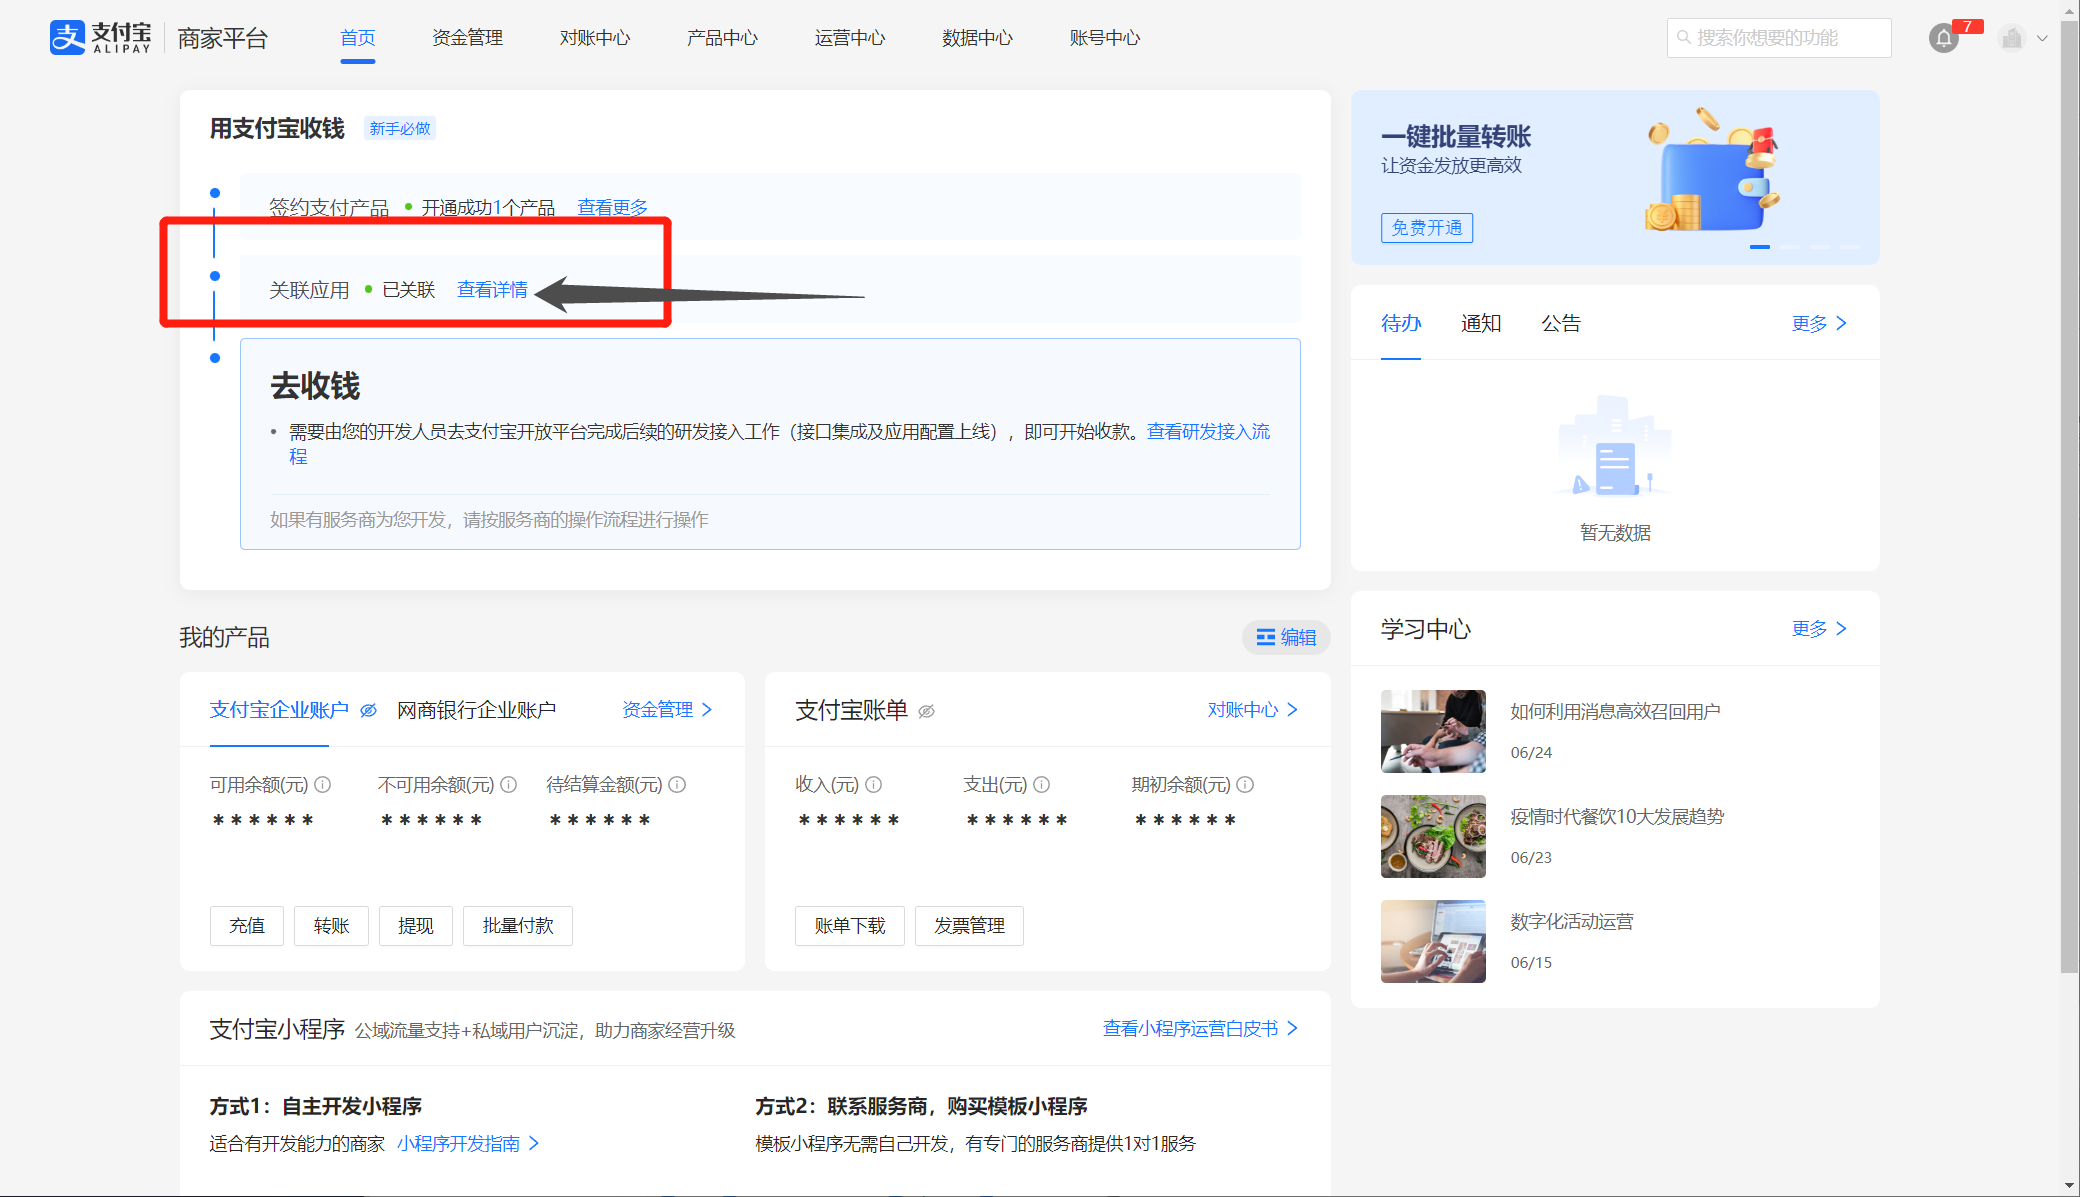Click the wallet illustration on banner
Image resolution: width=2080 pixels, height=1197 pixels.
click(1713, 172)
